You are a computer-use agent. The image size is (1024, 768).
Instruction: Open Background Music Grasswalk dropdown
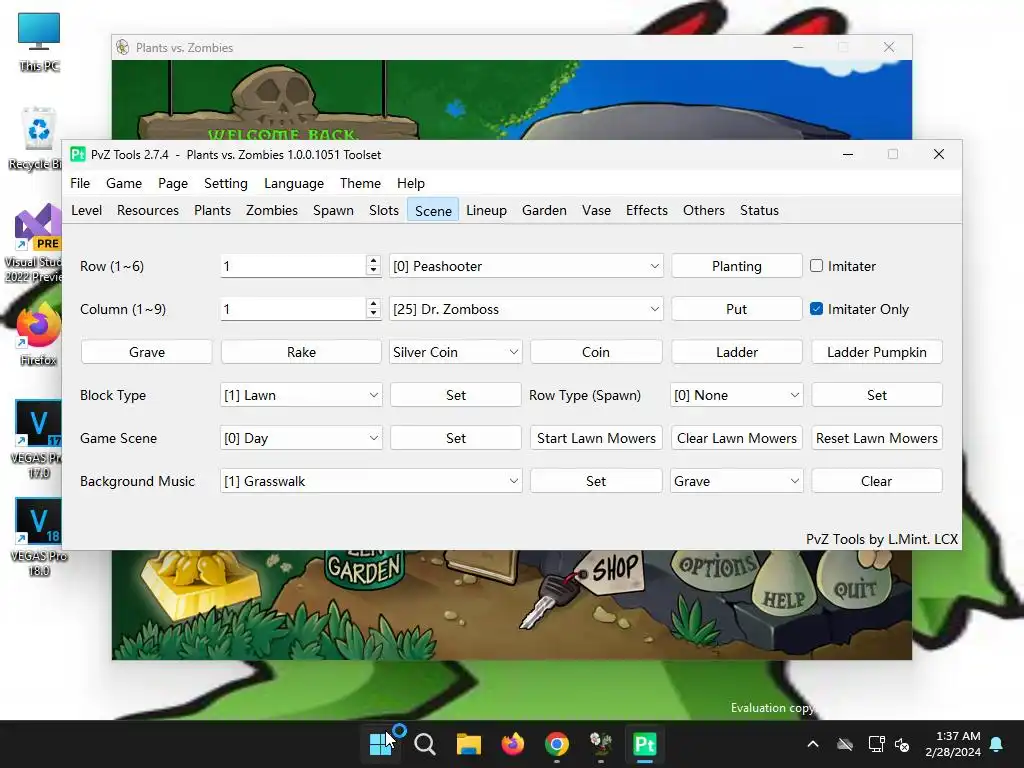tap(371, 481)
